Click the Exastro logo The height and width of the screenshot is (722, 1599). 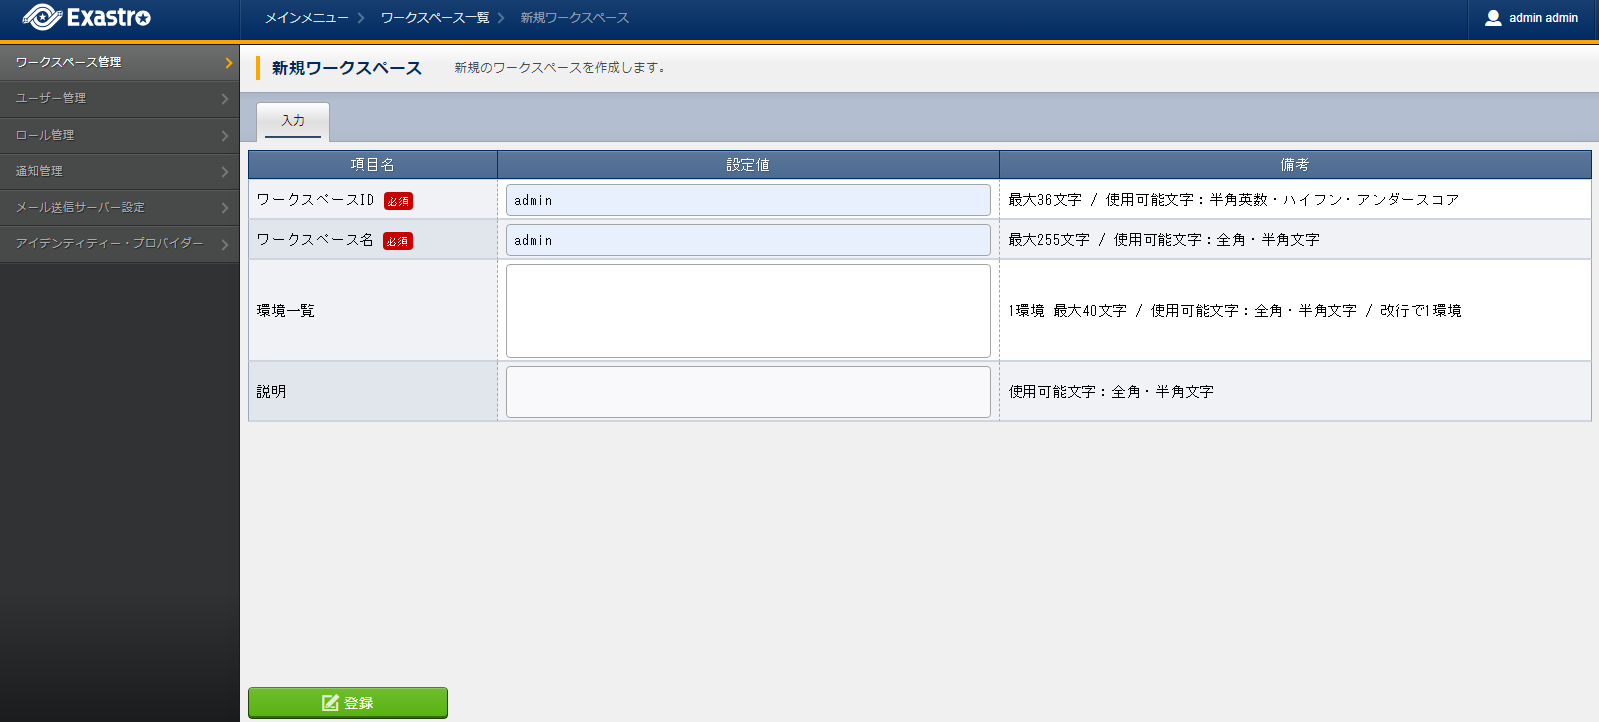coord(87,17)
